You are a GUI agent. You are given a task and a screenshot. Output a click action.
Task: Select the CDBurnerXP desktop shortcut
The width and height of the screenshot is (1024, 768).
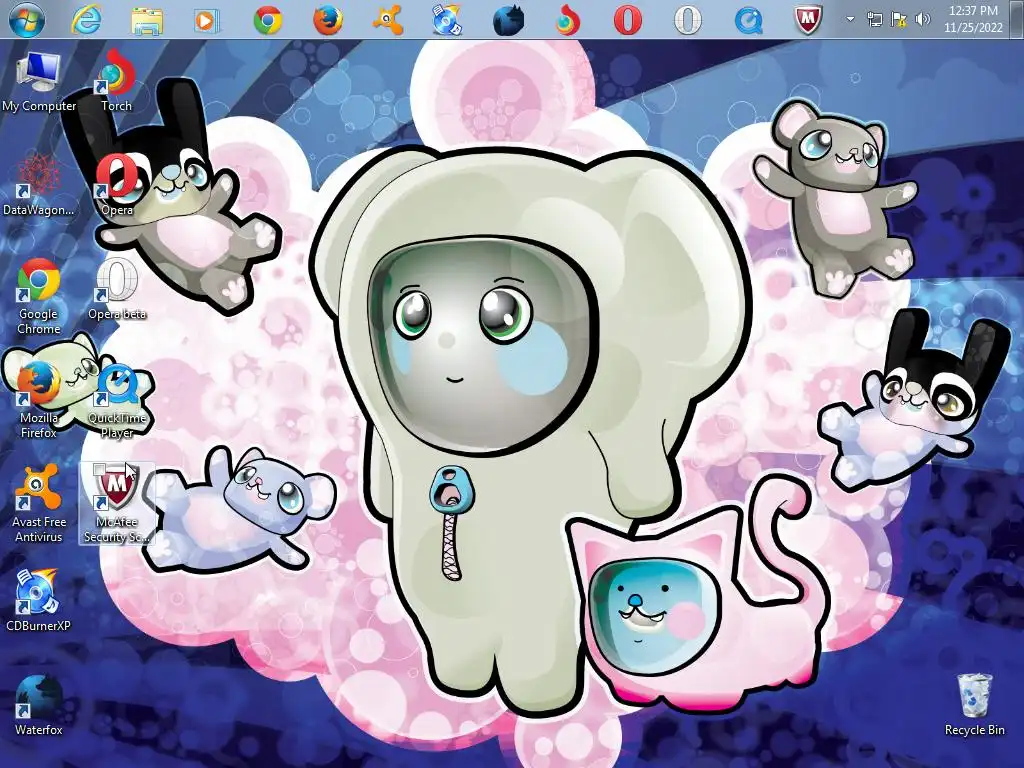[x=39, y=600]
